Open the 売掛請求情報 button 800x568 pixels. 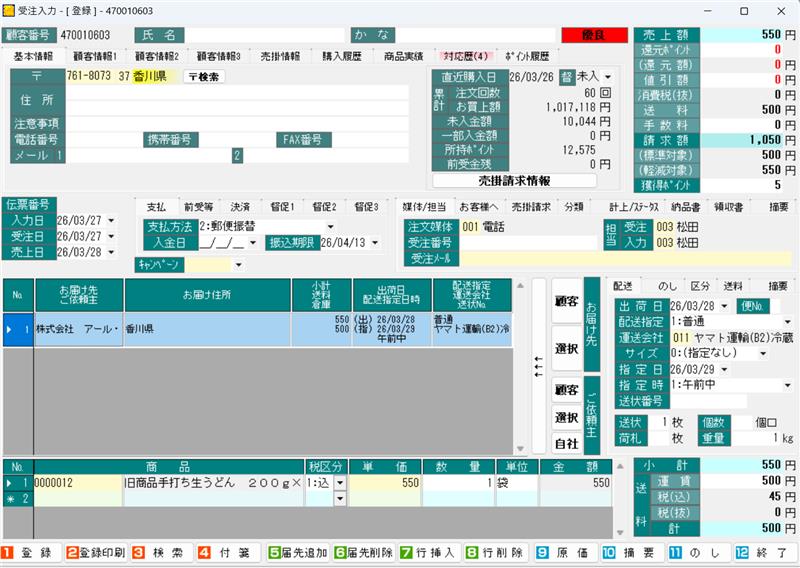[514, 181]
